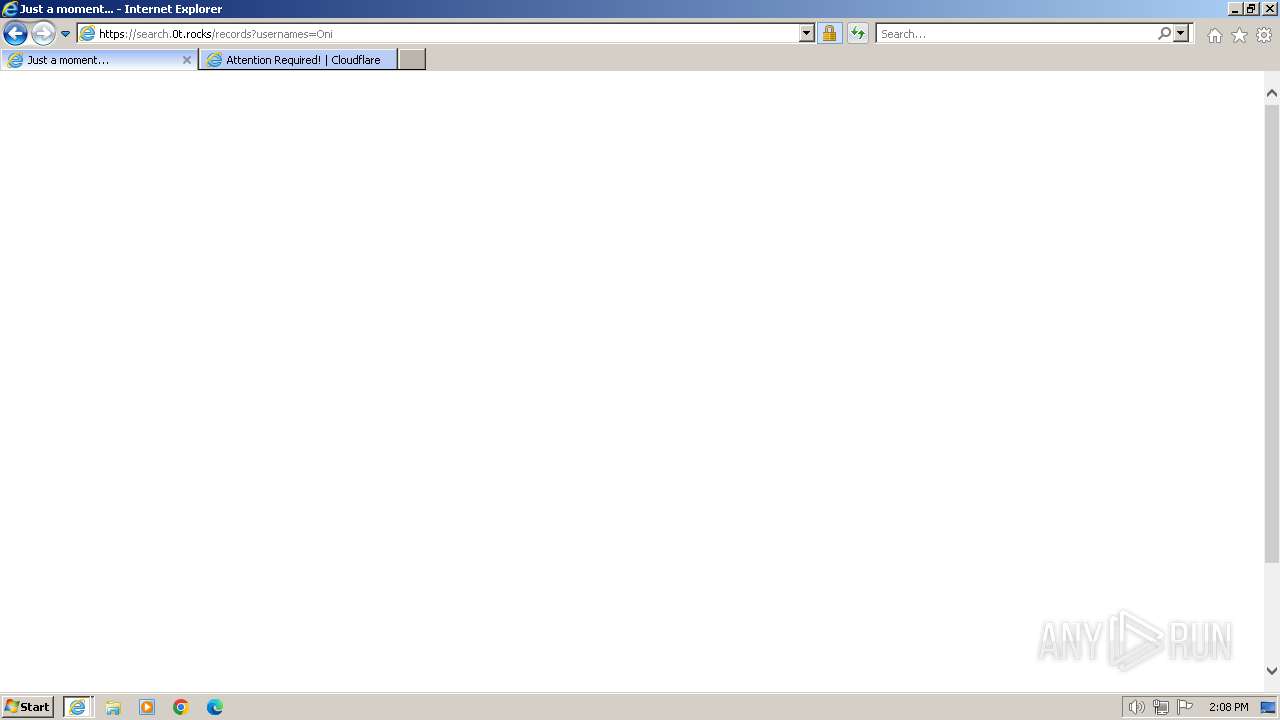Click Internet Explorer in the taskbar
Viewport: 1280px width, 720px height.
coord(78,707)
